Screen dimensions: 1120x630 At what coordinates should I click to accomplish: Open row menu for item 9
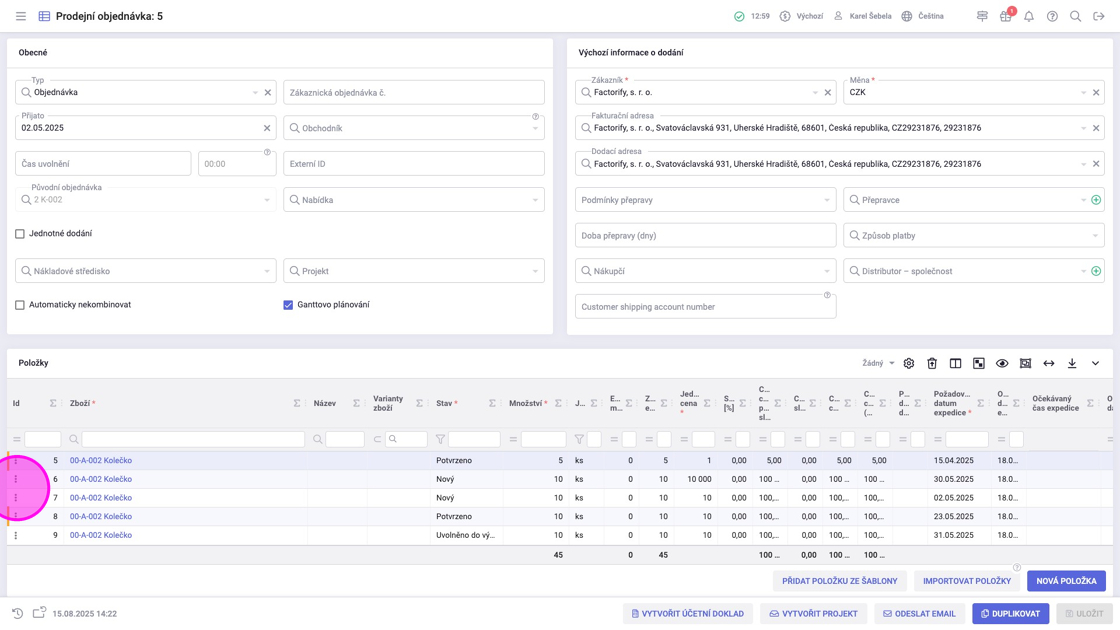[x=15, y=536]
